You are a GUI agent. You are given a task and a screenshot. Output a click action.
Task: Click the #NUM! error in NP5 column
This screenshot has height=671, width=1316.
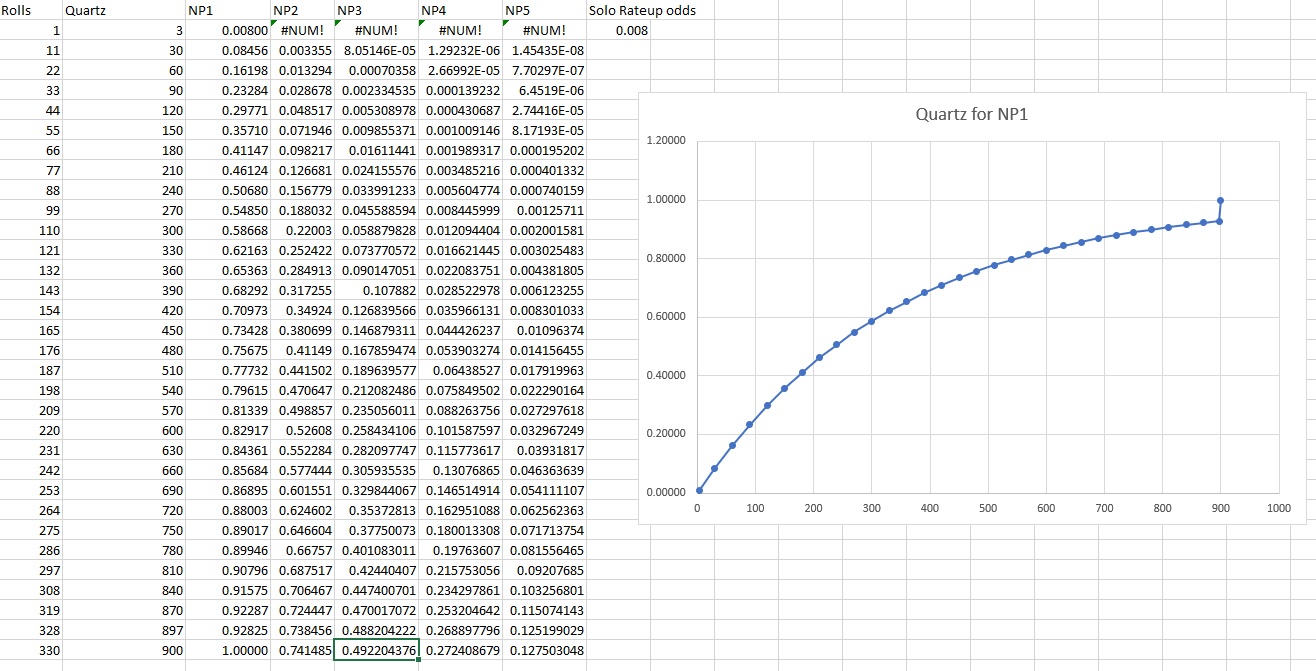click(544, 30)
